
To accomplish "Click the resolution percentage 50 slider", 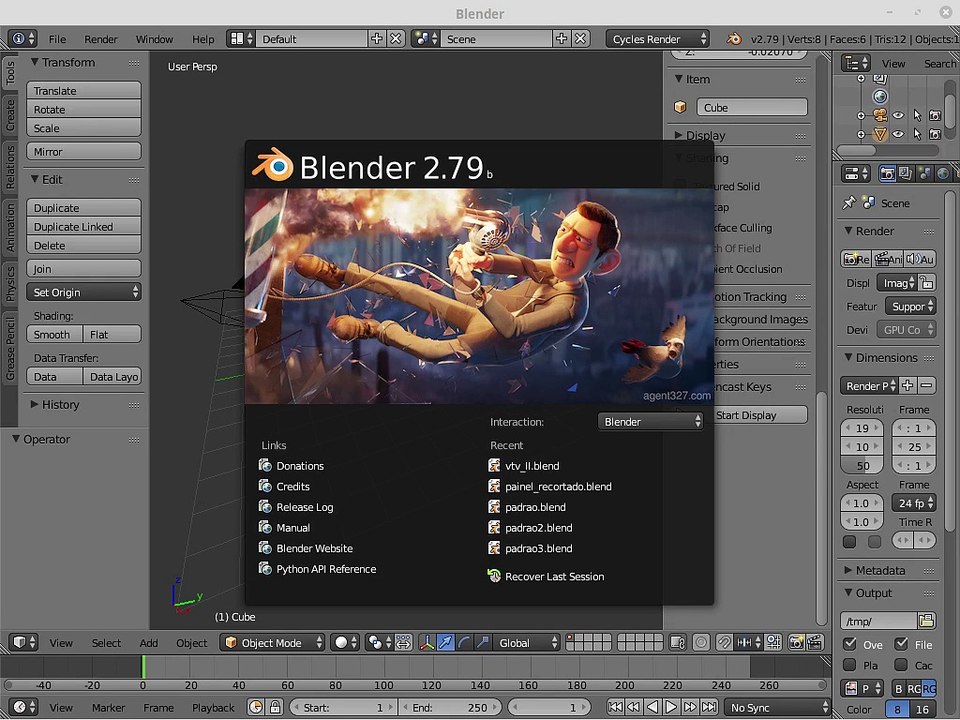I will point(862,465).
